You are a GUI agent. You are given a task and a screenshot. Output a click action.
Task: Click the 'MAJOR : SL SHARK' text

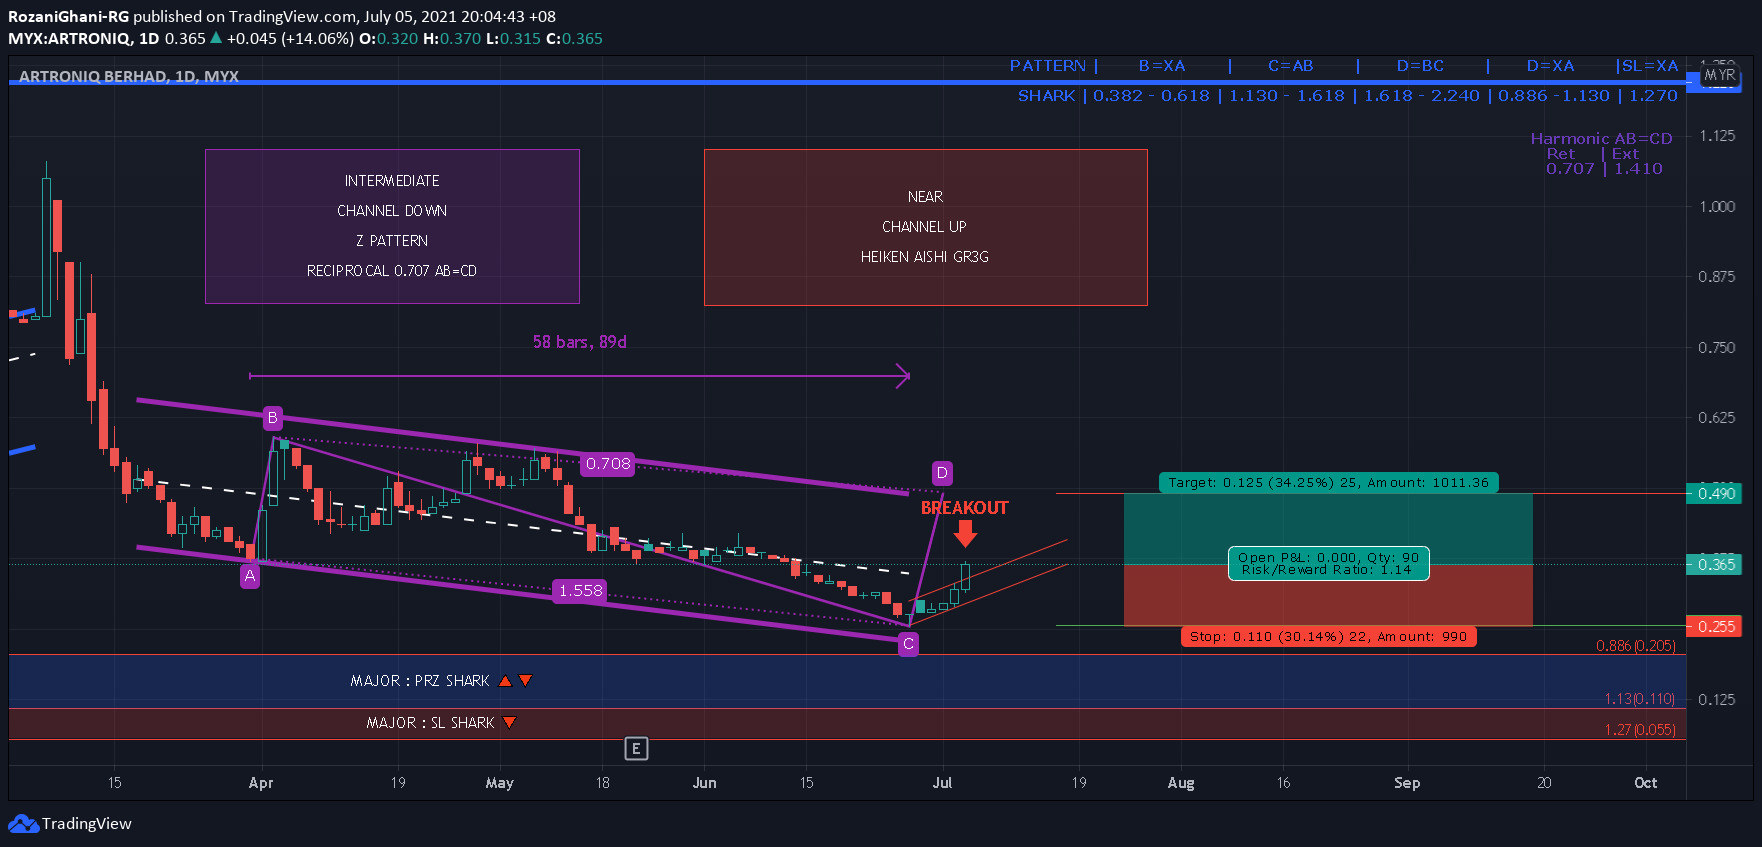[x=430, y=723]
